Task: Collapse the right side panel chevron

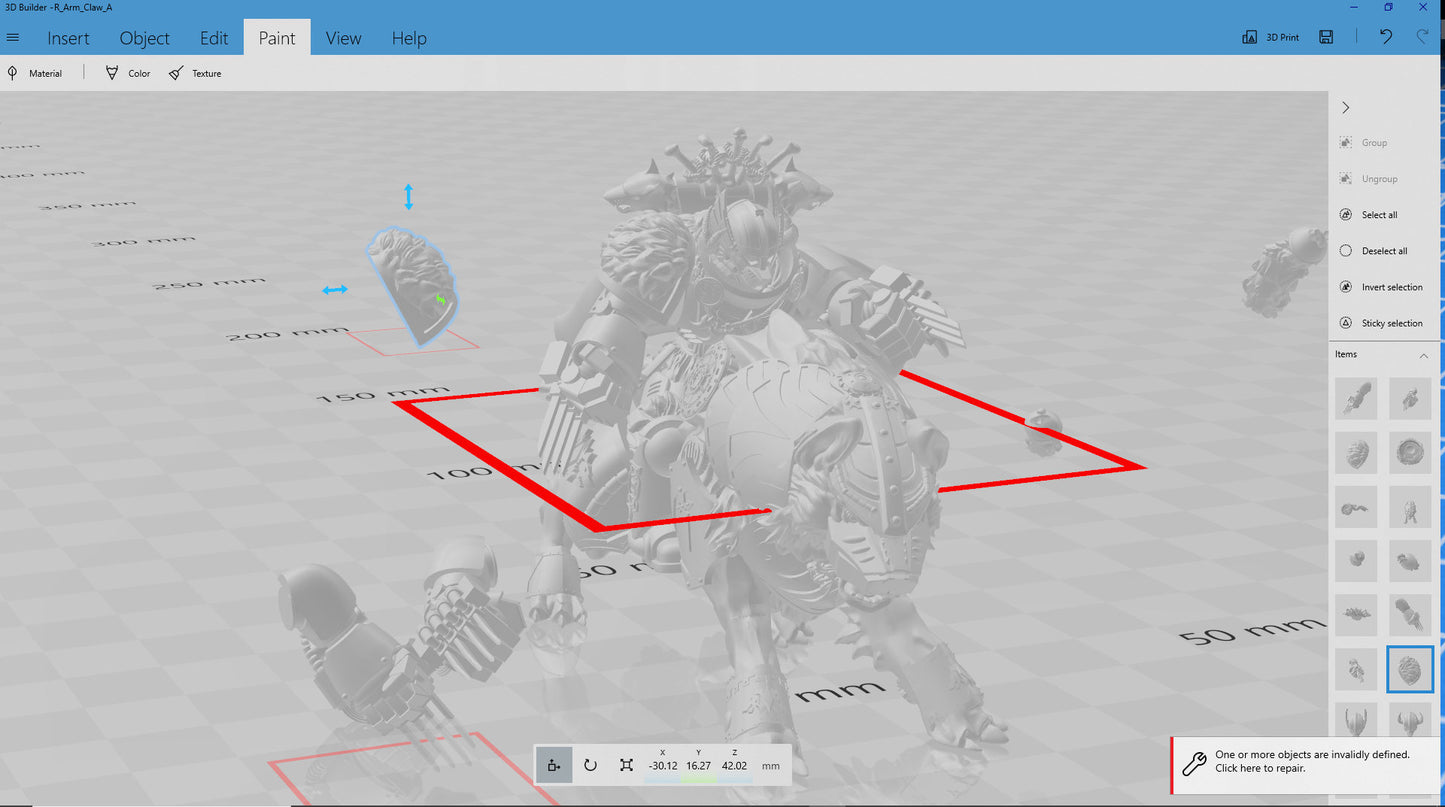Action: click(1346, 107)
